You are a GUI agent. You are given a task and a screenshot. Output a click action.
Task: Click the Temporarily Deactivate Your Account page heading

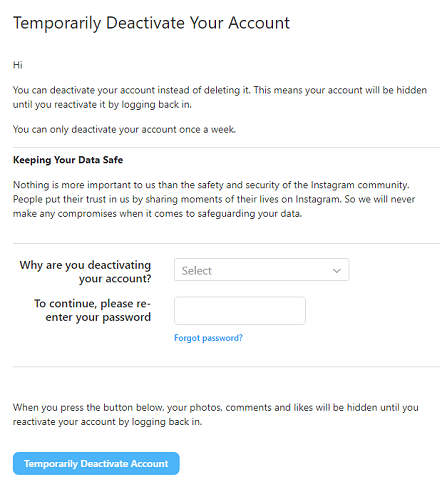151,23
